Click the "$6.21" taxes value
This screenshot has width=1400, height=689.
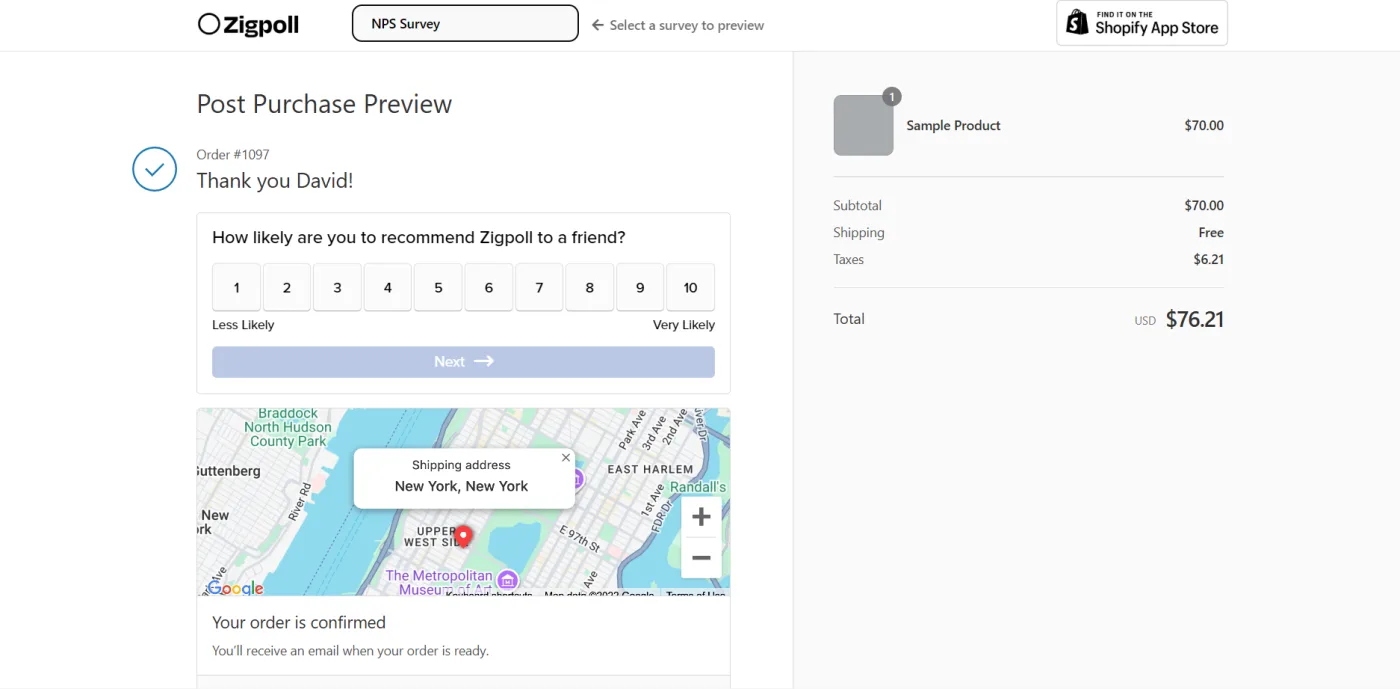tap(1209, 259)
